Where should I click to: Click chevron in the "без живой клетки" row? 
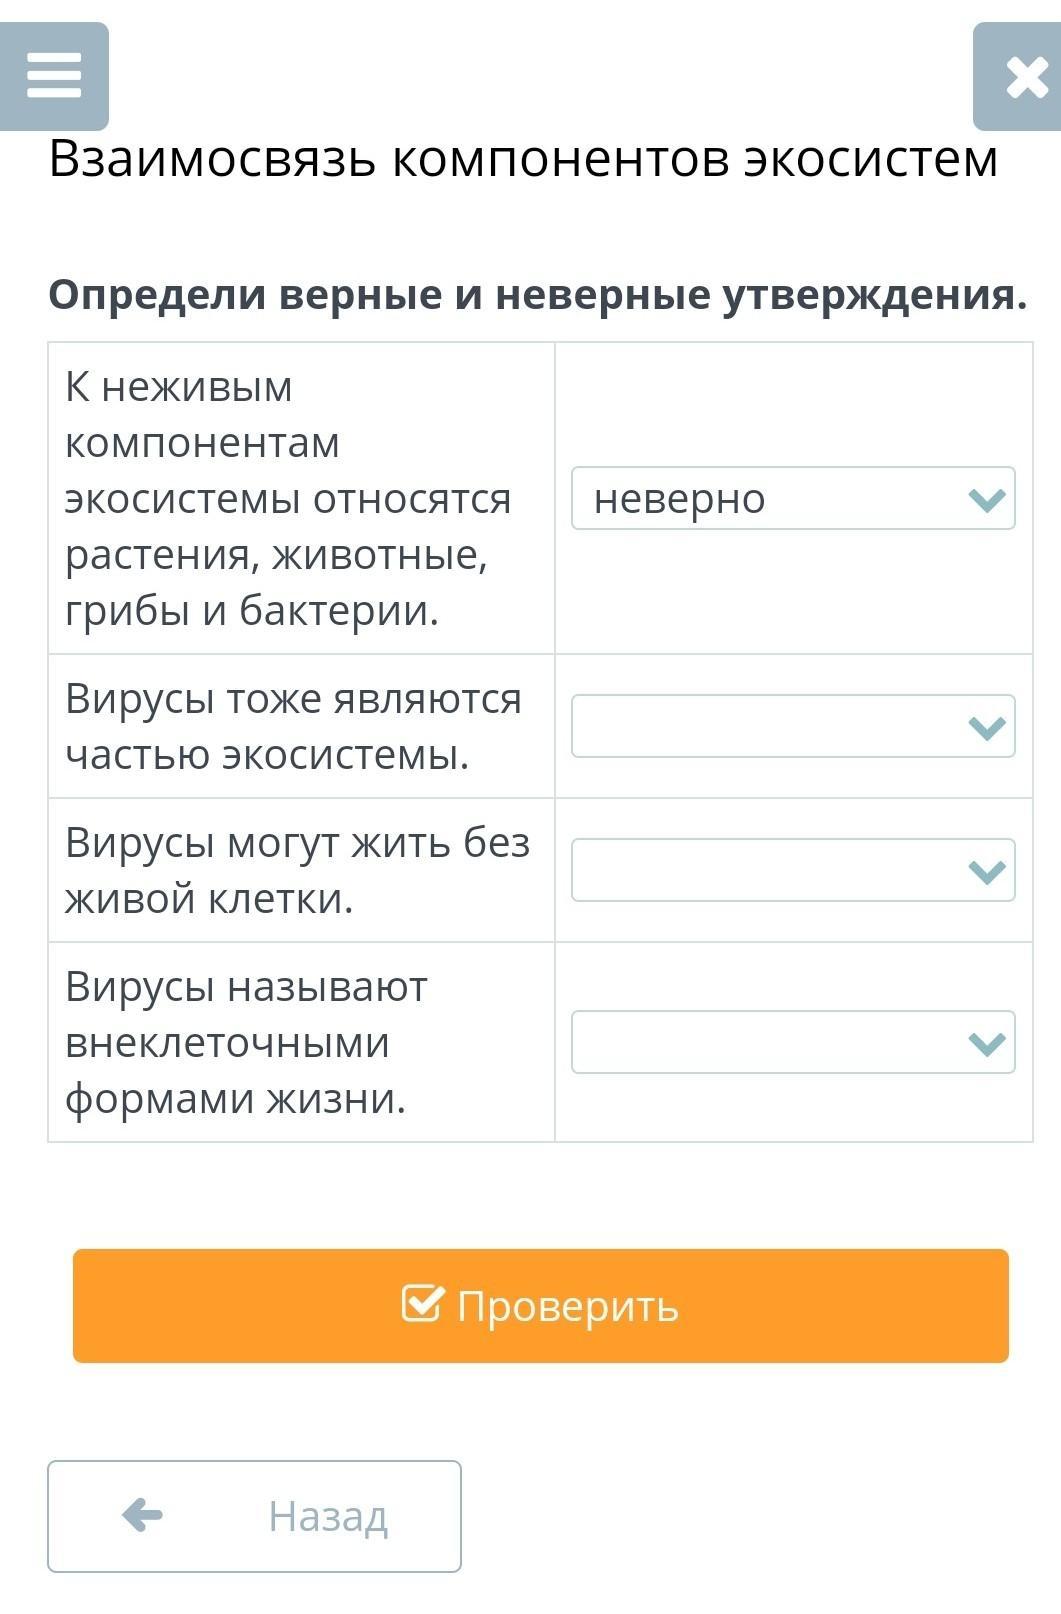click(987, 871)
